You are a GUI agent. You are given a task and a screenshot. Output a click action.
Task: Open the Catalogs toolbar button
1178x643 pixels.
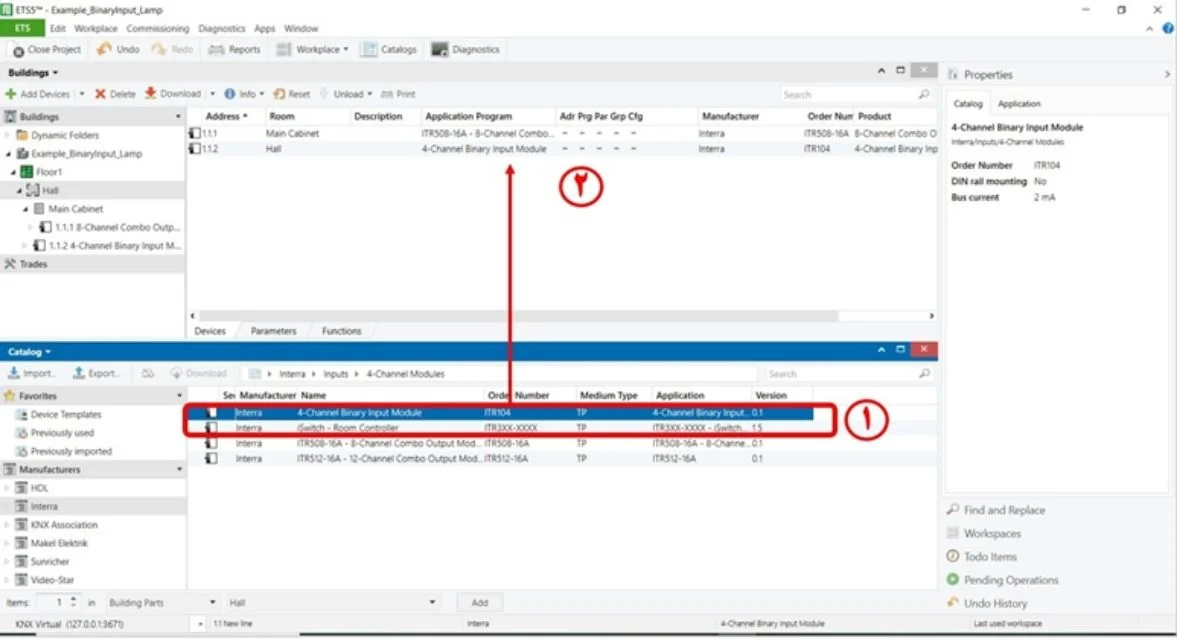click(388, 50)
